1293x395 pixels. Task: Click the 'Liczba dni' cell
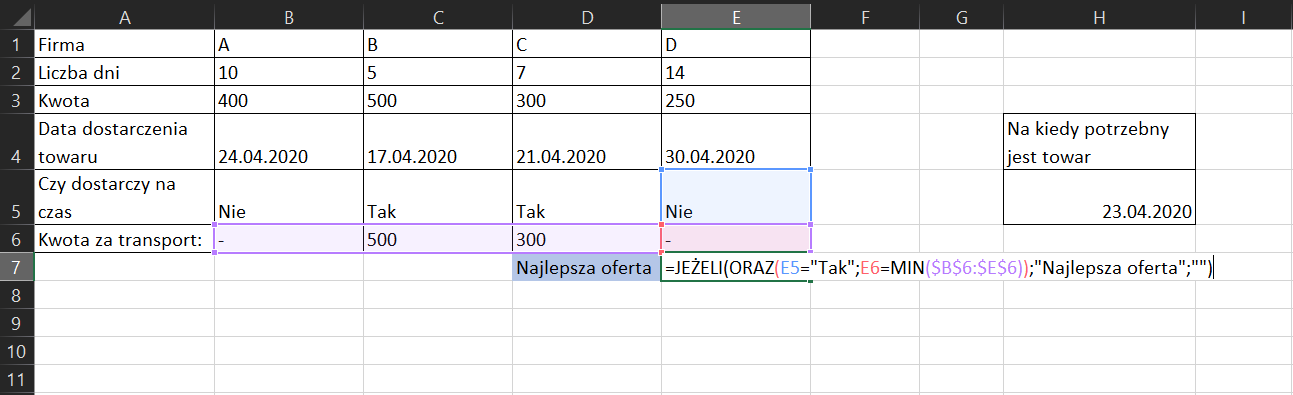coord(124,72)
